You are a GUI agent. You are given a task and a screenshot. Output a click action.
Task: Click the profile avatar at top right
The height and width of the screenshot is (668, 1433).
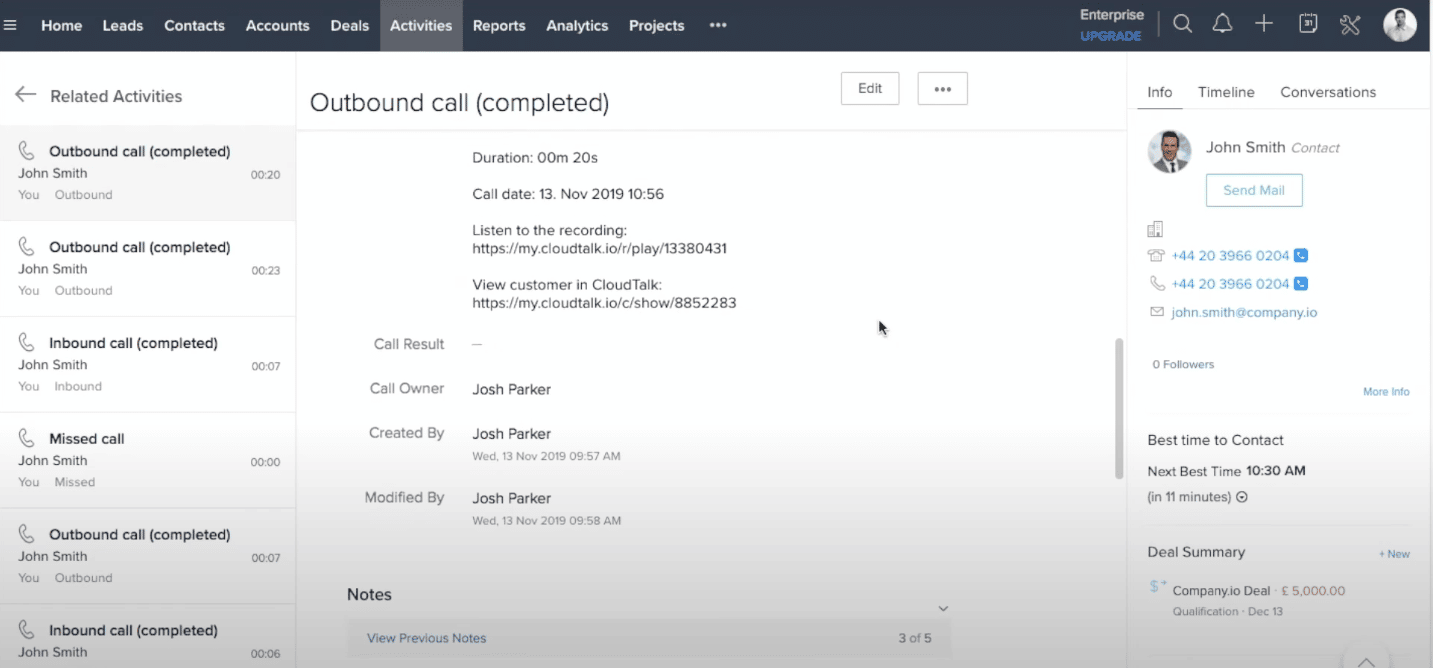point(1399,25)
